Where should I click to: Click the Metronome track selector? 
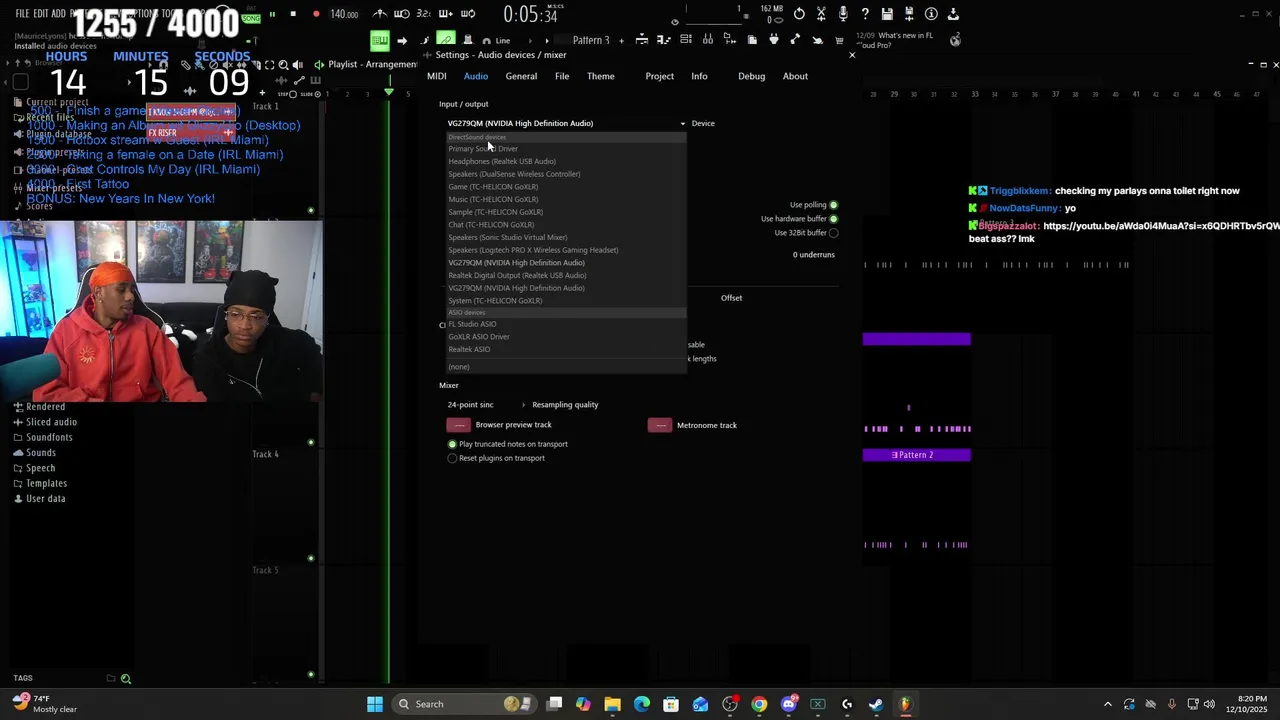pos(660,425)
